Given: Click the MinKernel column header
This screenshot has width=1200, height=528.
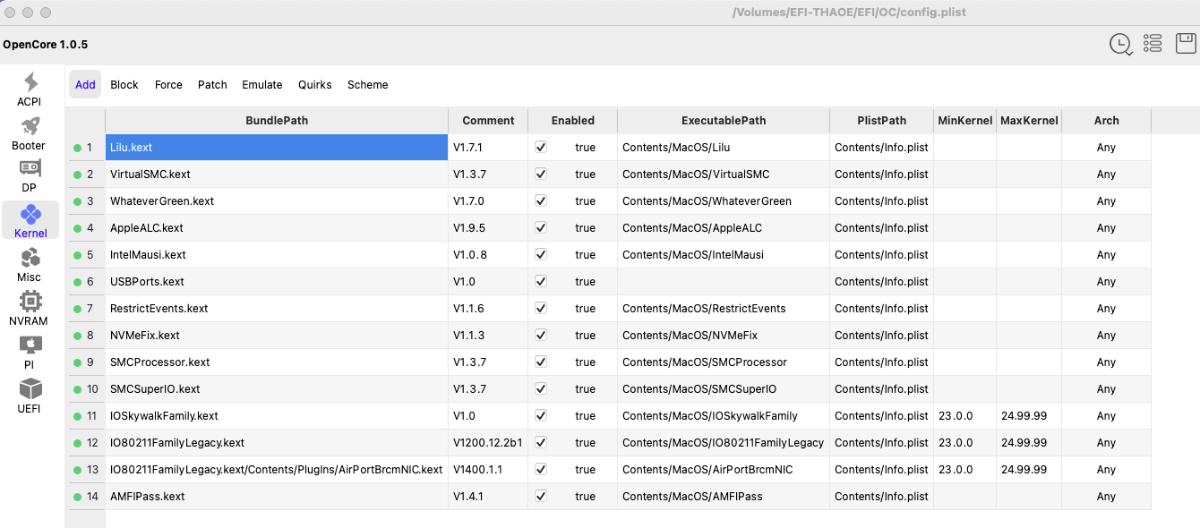Looking at the screenshot, I should click(x=965, y=120).
